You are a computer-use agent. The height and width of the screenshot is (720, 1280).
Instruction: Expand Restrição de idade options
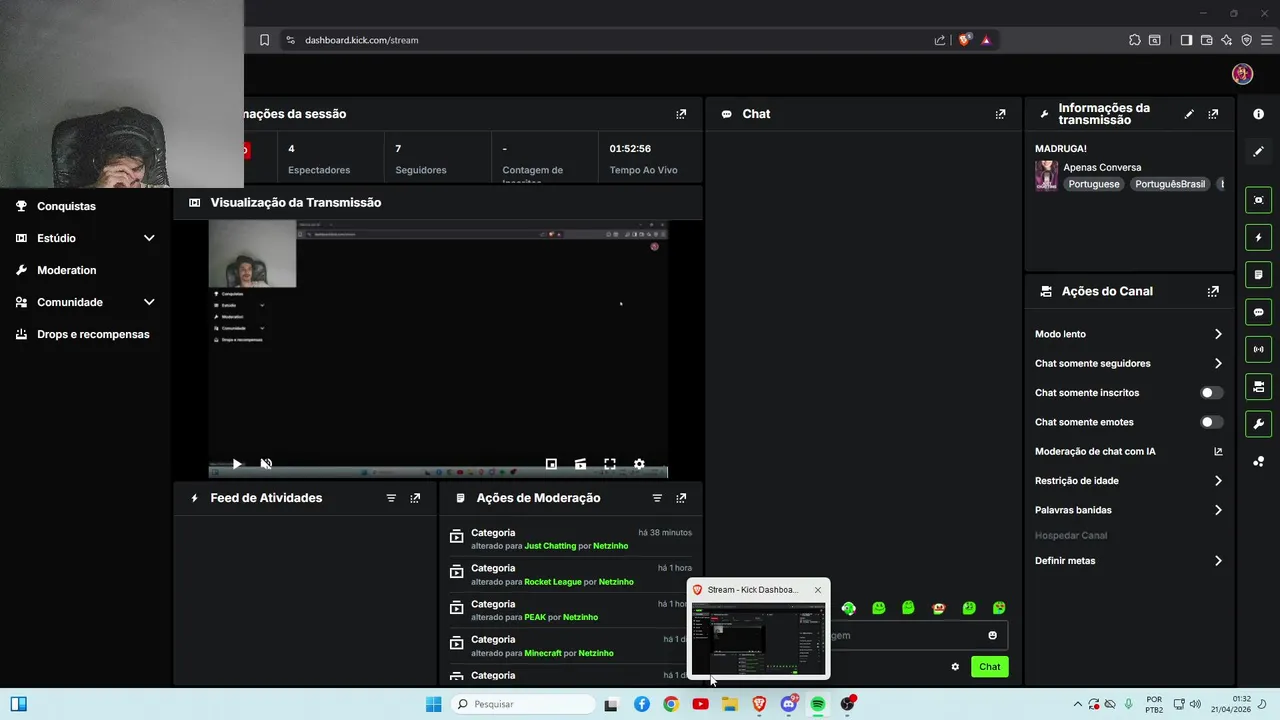pyautogui.click(x=1218, y=481)
